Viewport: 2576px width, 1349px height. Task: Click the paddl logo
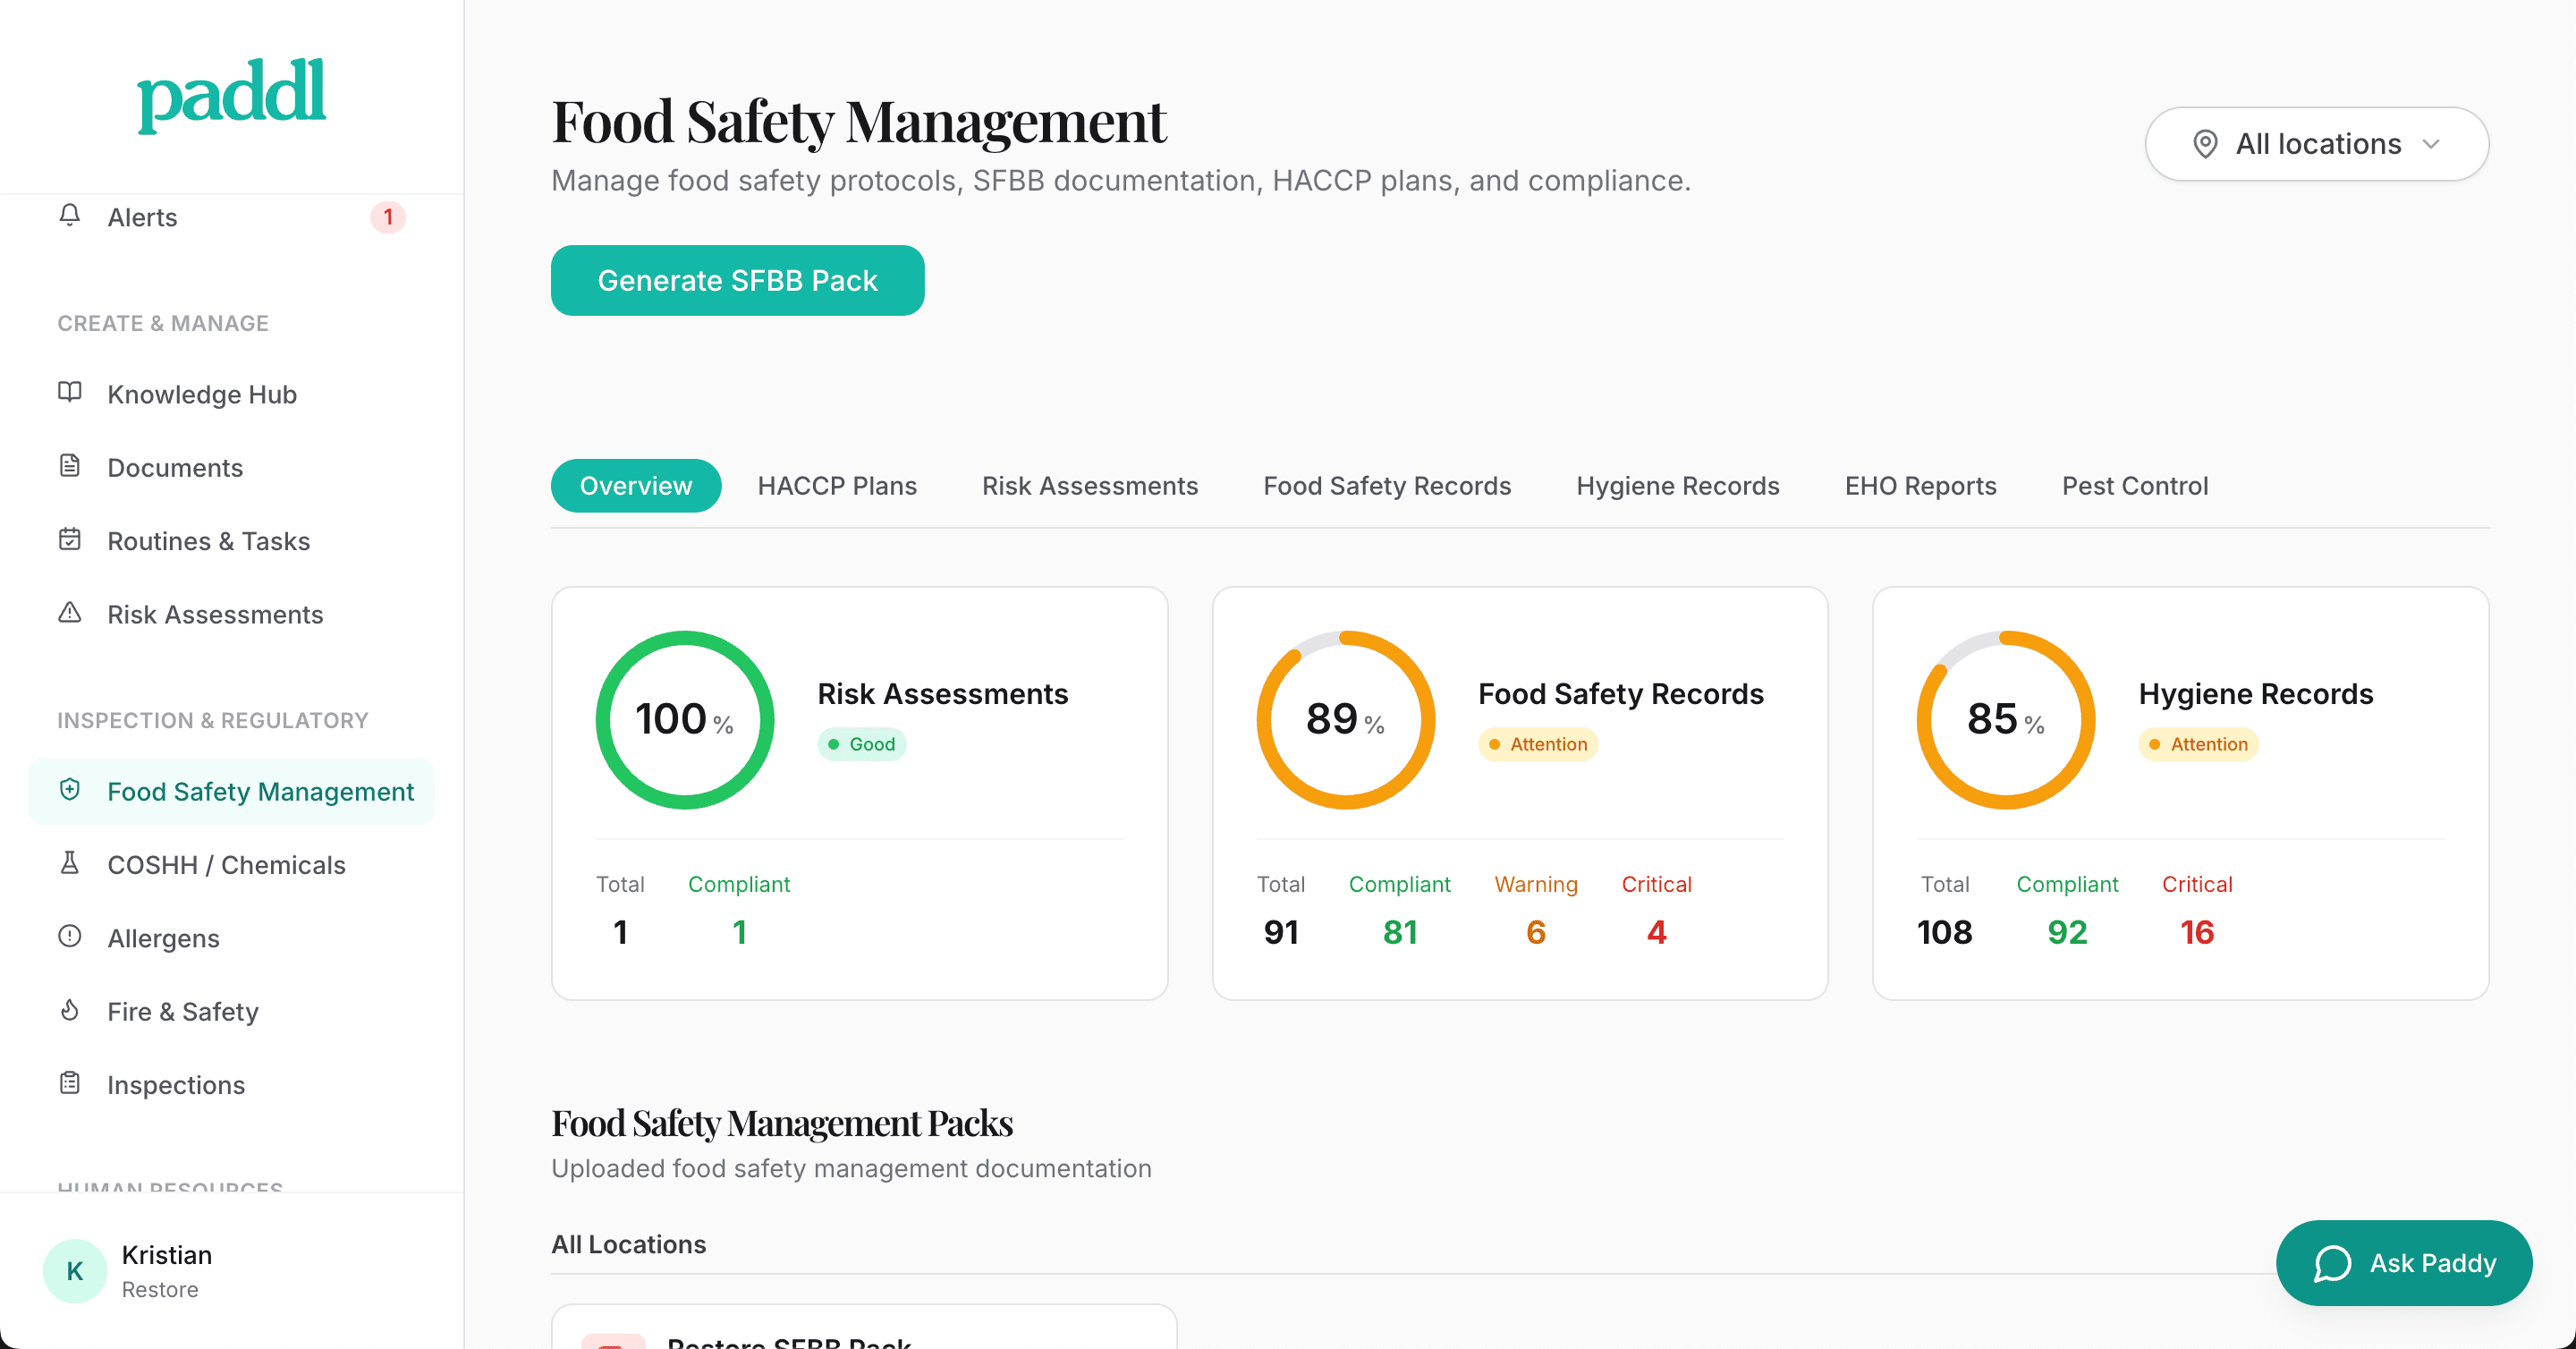click(x=231, y=95)
